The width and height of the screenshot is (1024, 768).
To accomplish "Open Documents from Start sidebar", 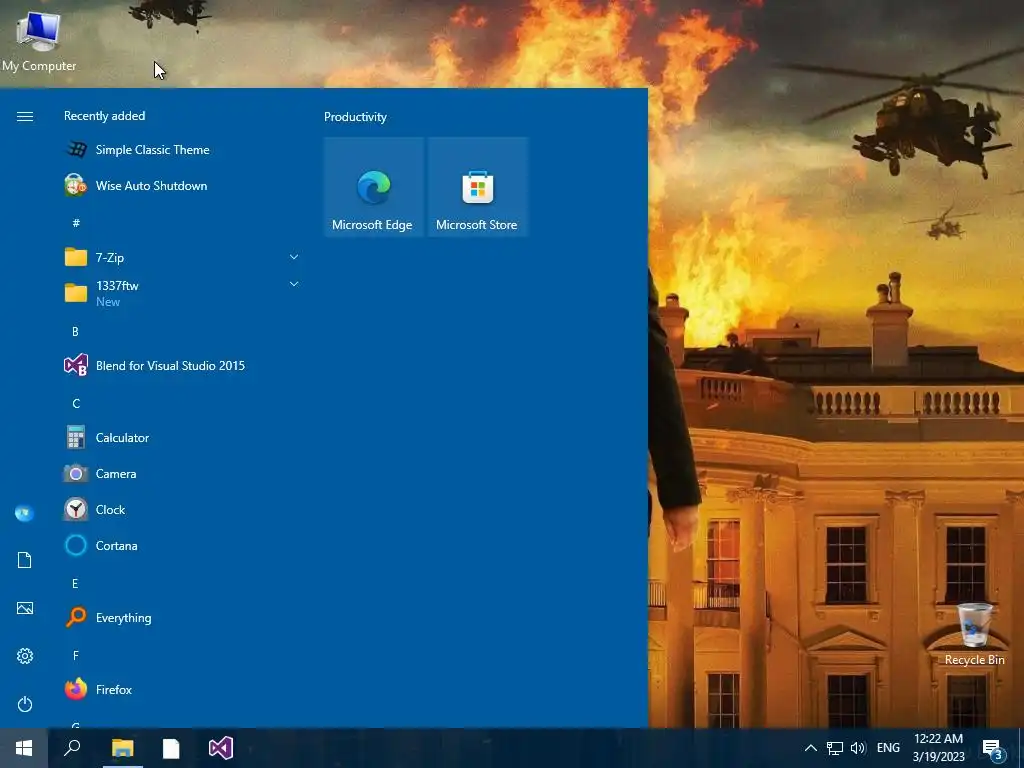I will pyautogui.click(x=24, y=560).
